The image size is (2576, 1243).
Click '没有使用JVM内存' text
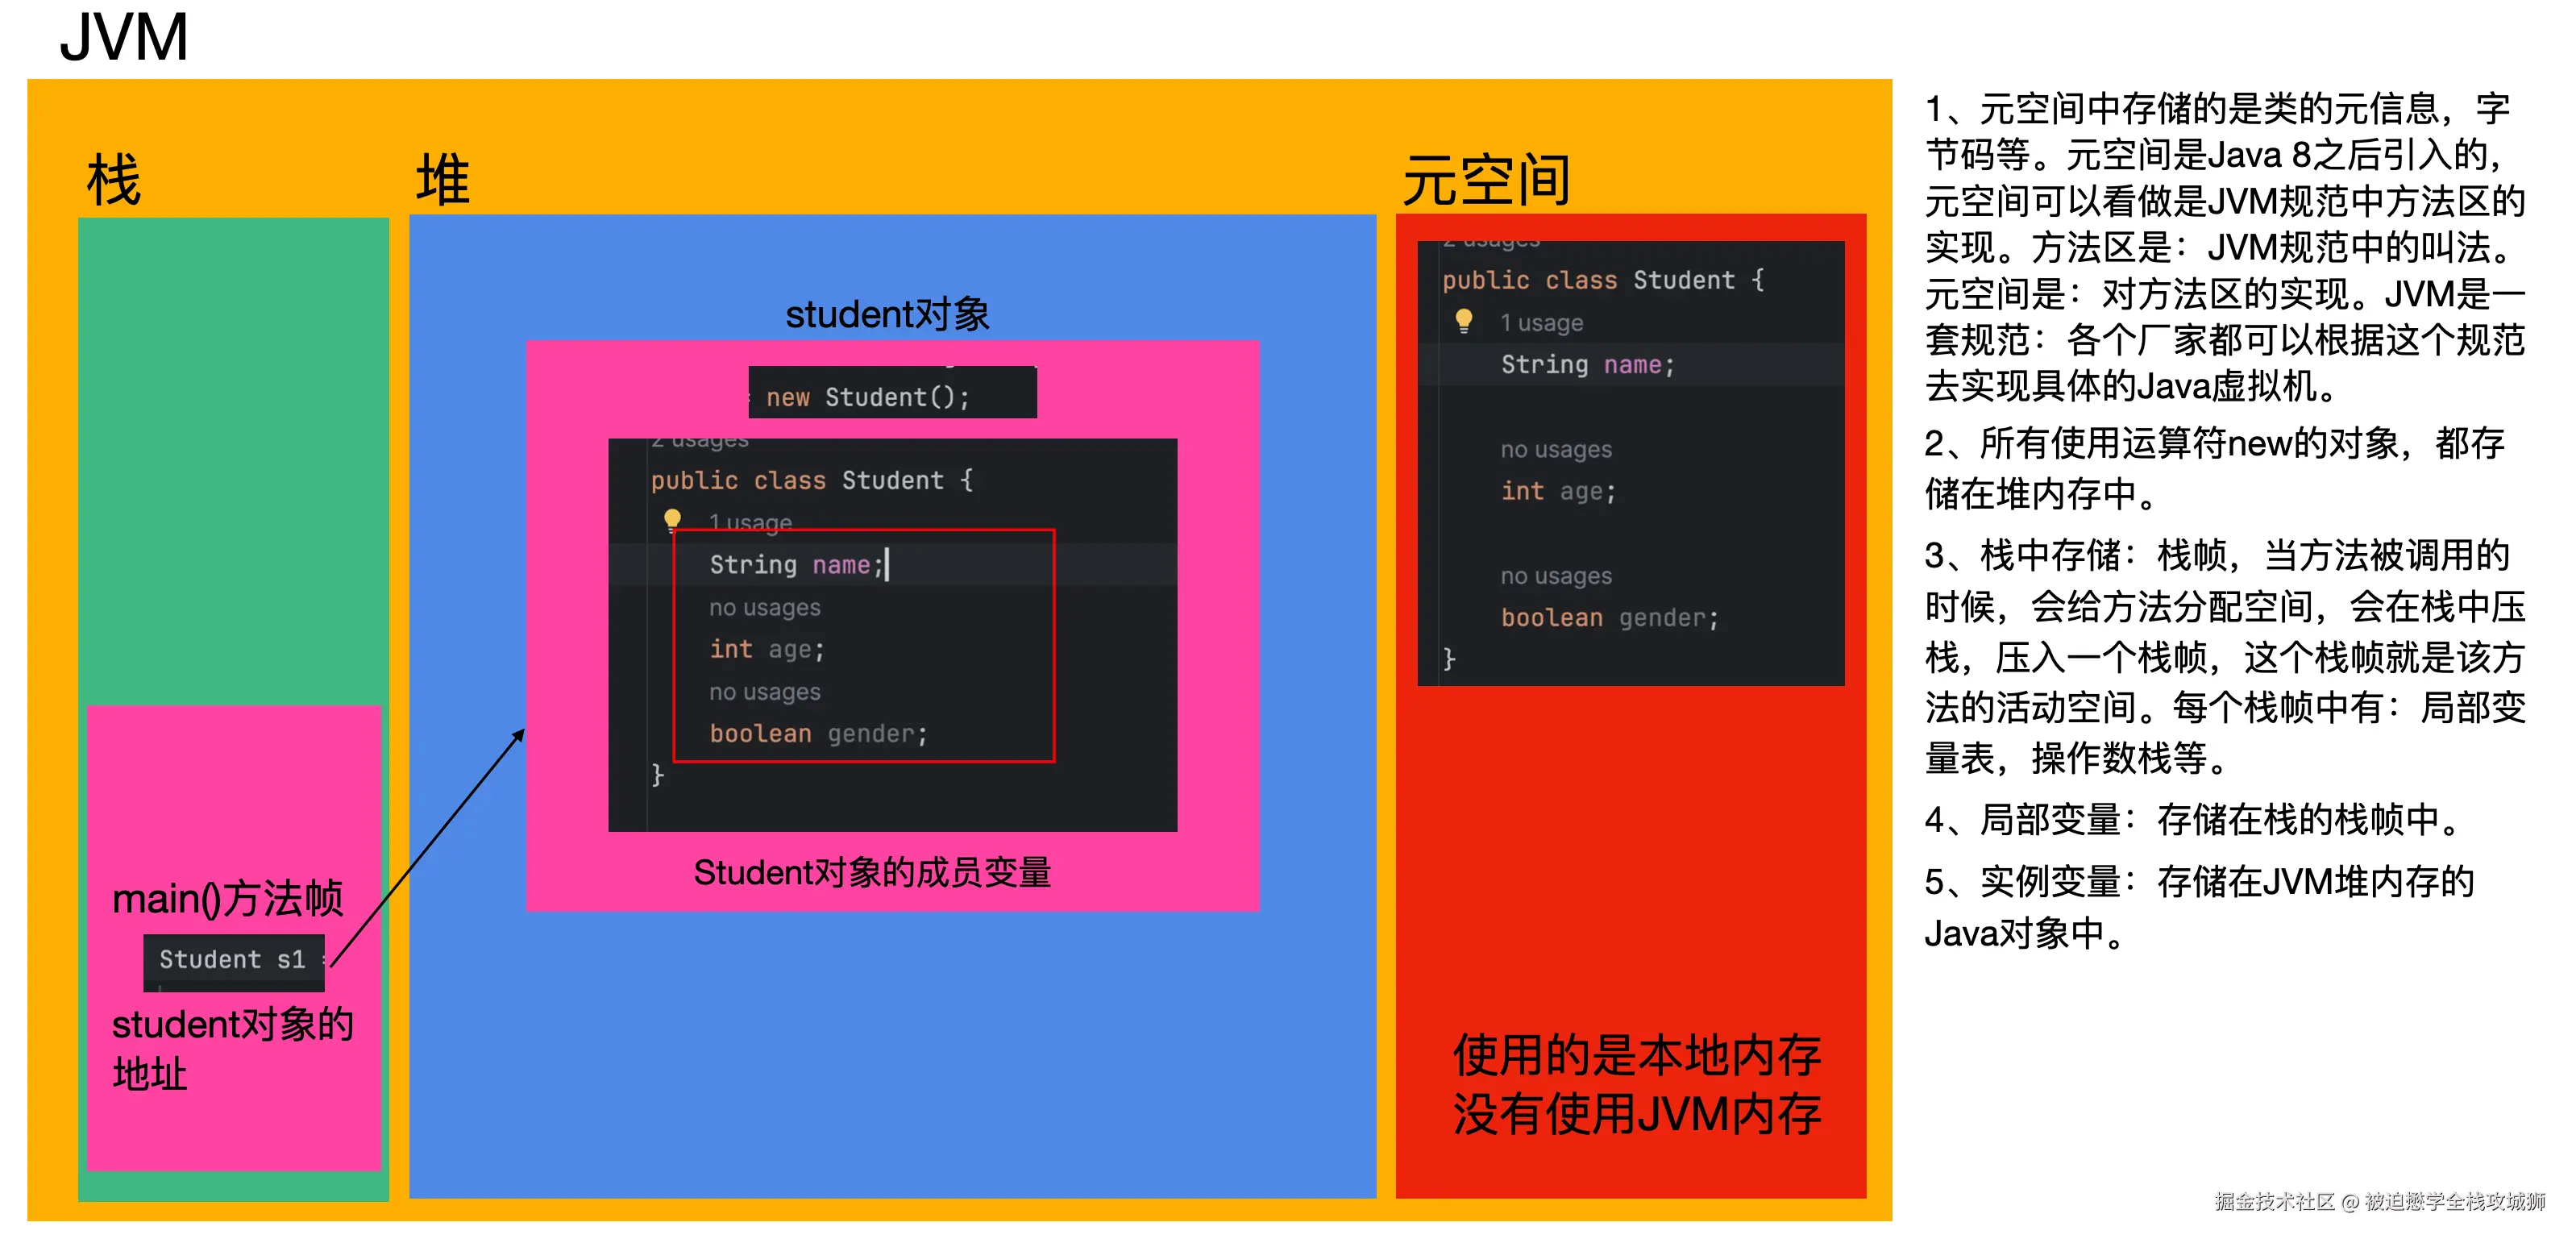point(1637,1114)
